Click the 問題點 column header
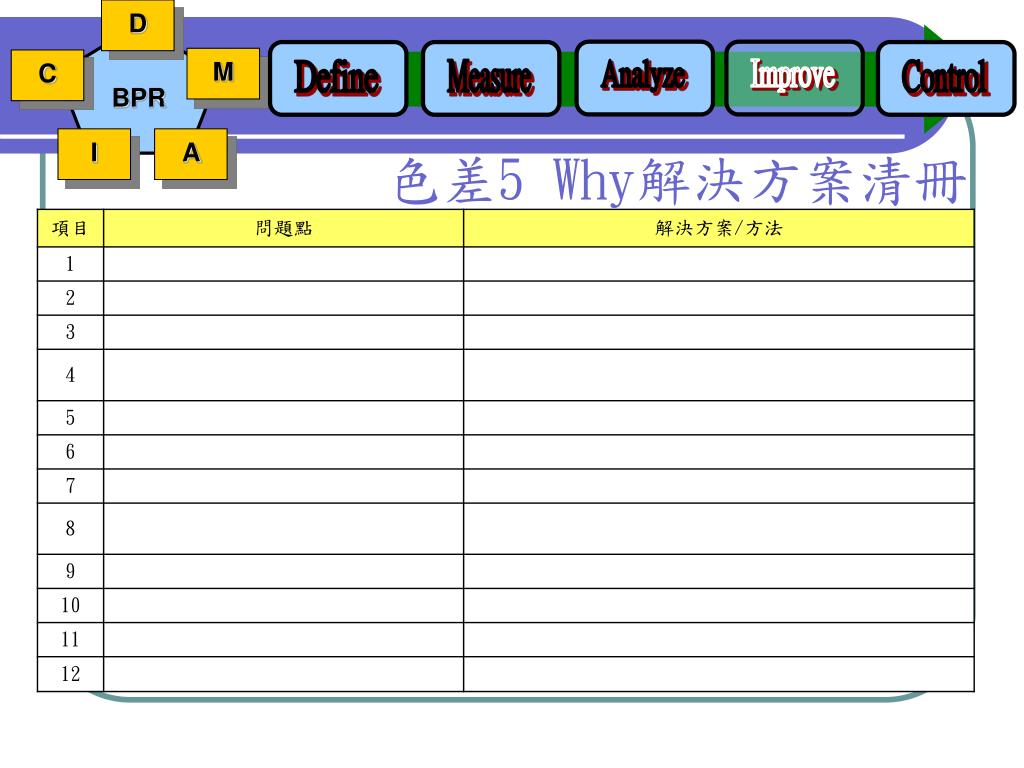 point(283,228)
